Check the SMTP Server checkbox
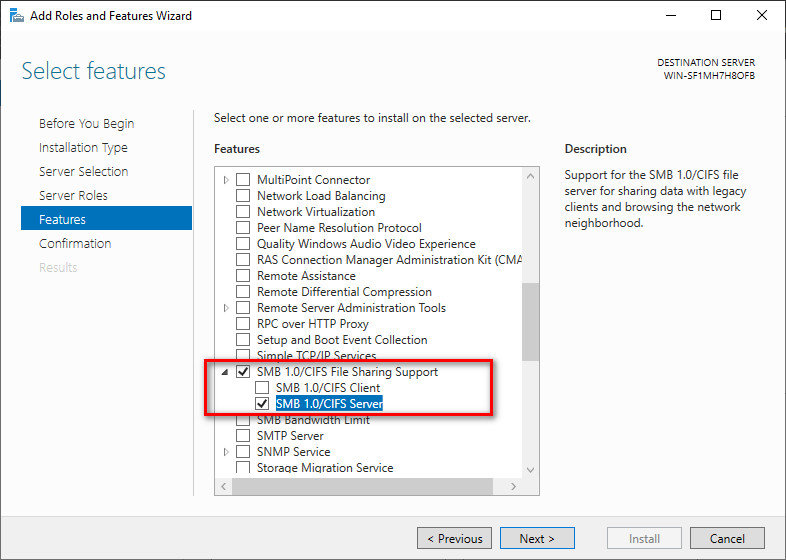 pos(243,436)
